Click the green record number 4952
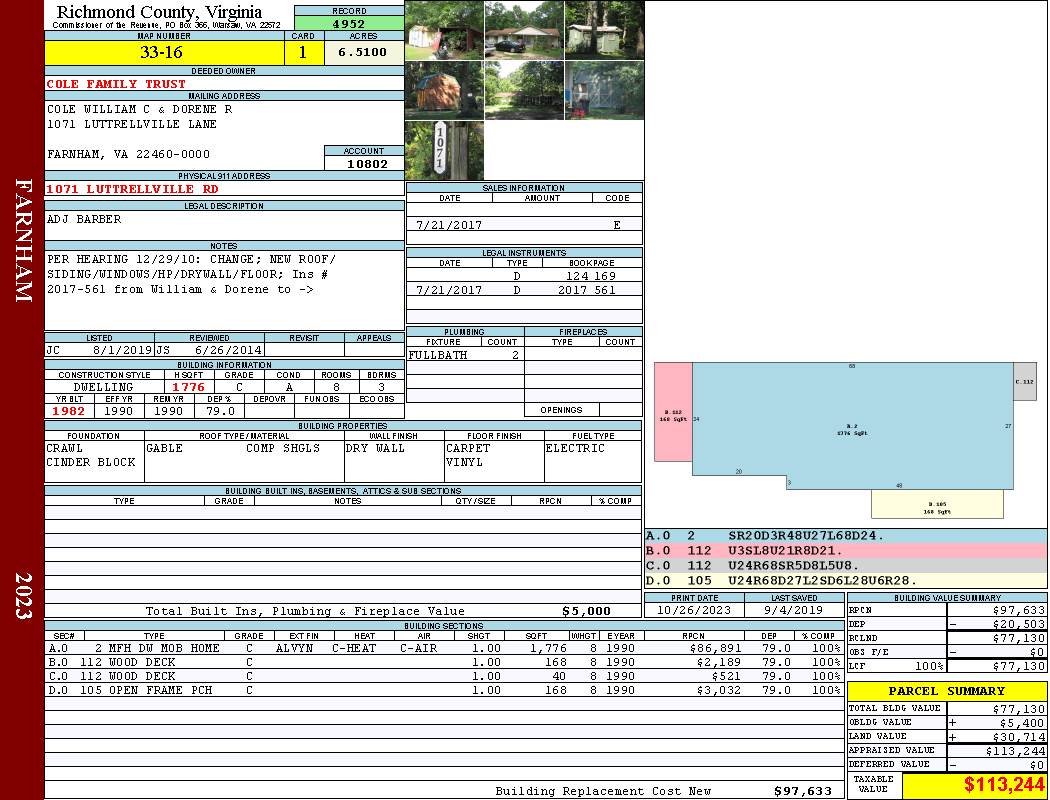The image size is (1050, 800). [x=349, y=23]
